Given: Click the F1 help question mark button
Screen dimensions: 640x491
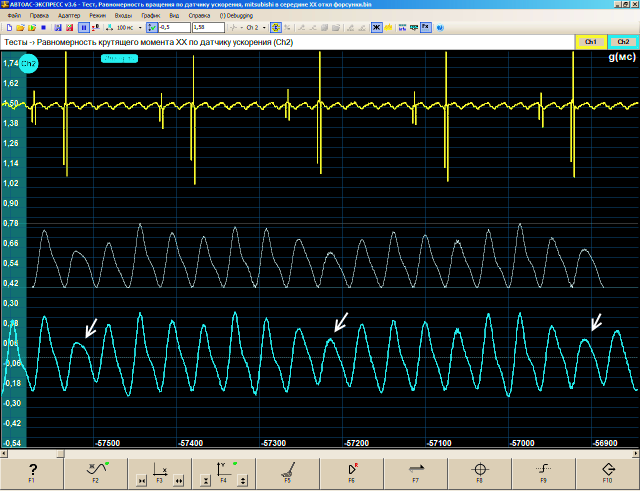Looking at the screenshot, I should [x=32, y=470].
